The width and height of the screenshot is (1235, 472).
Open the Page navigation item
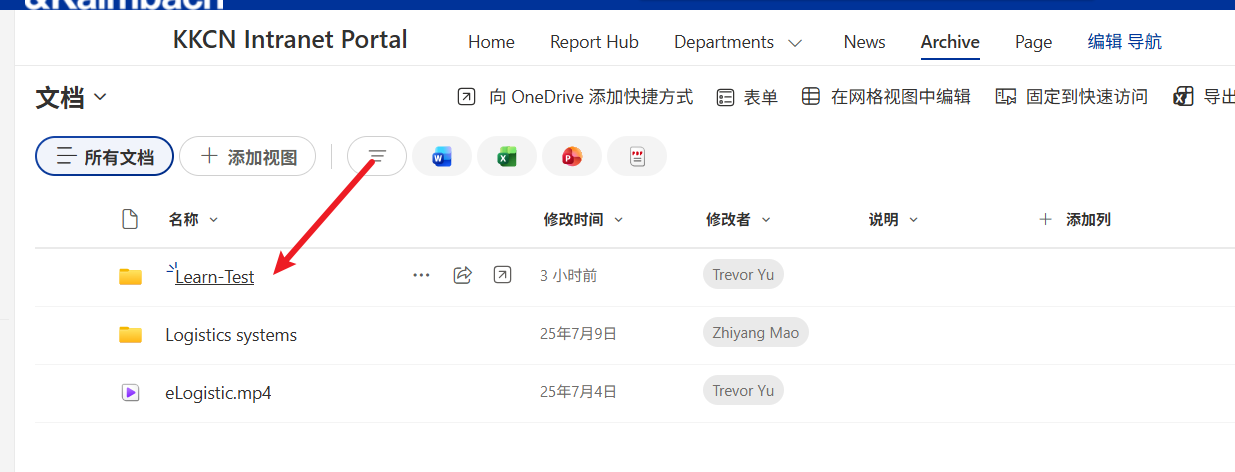pyautogui.click(x=1033, y=42)
